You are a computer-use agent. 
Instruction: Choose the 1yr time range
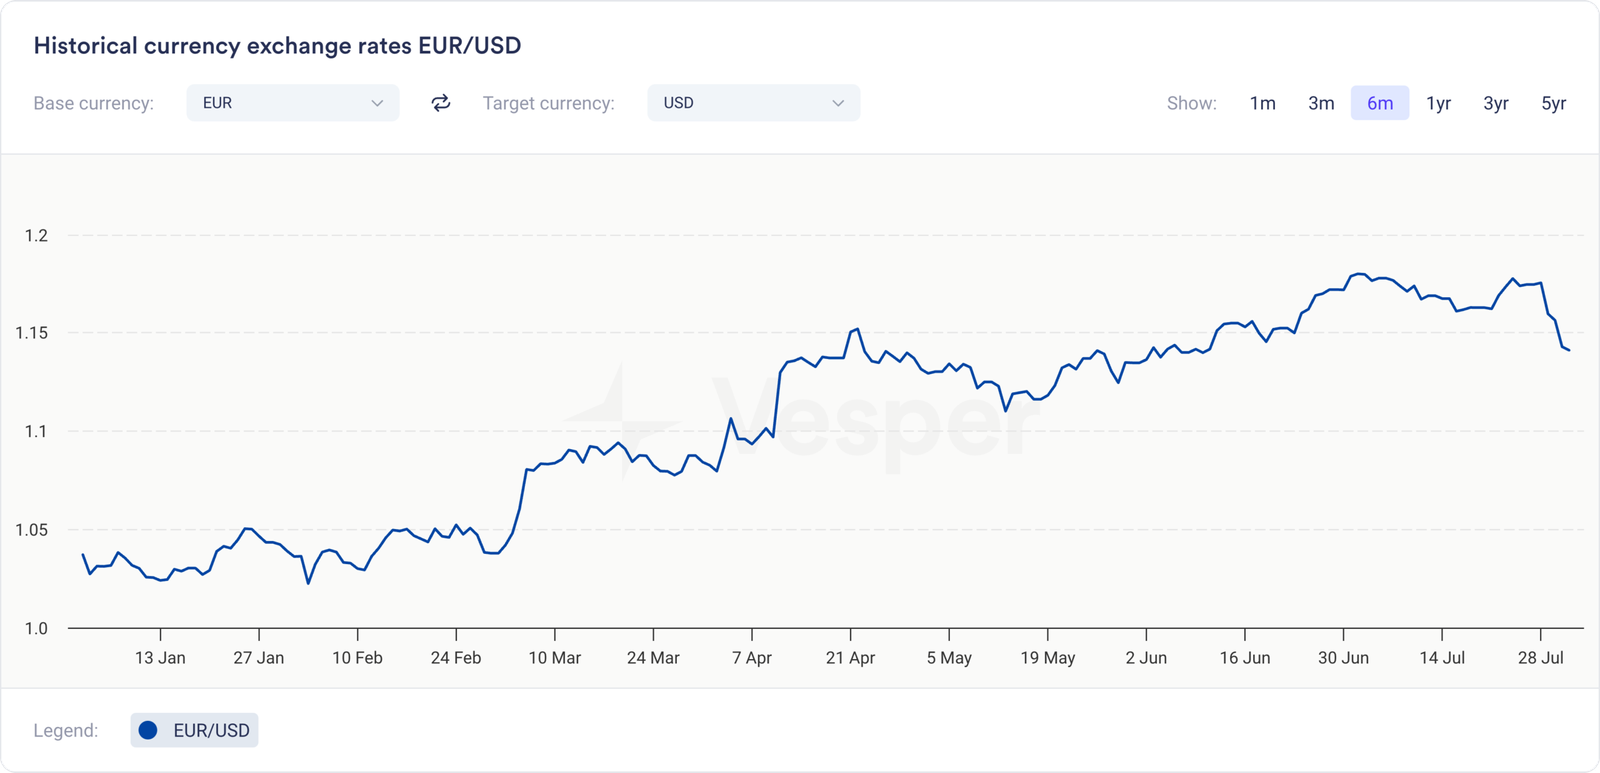[1438, 103]
